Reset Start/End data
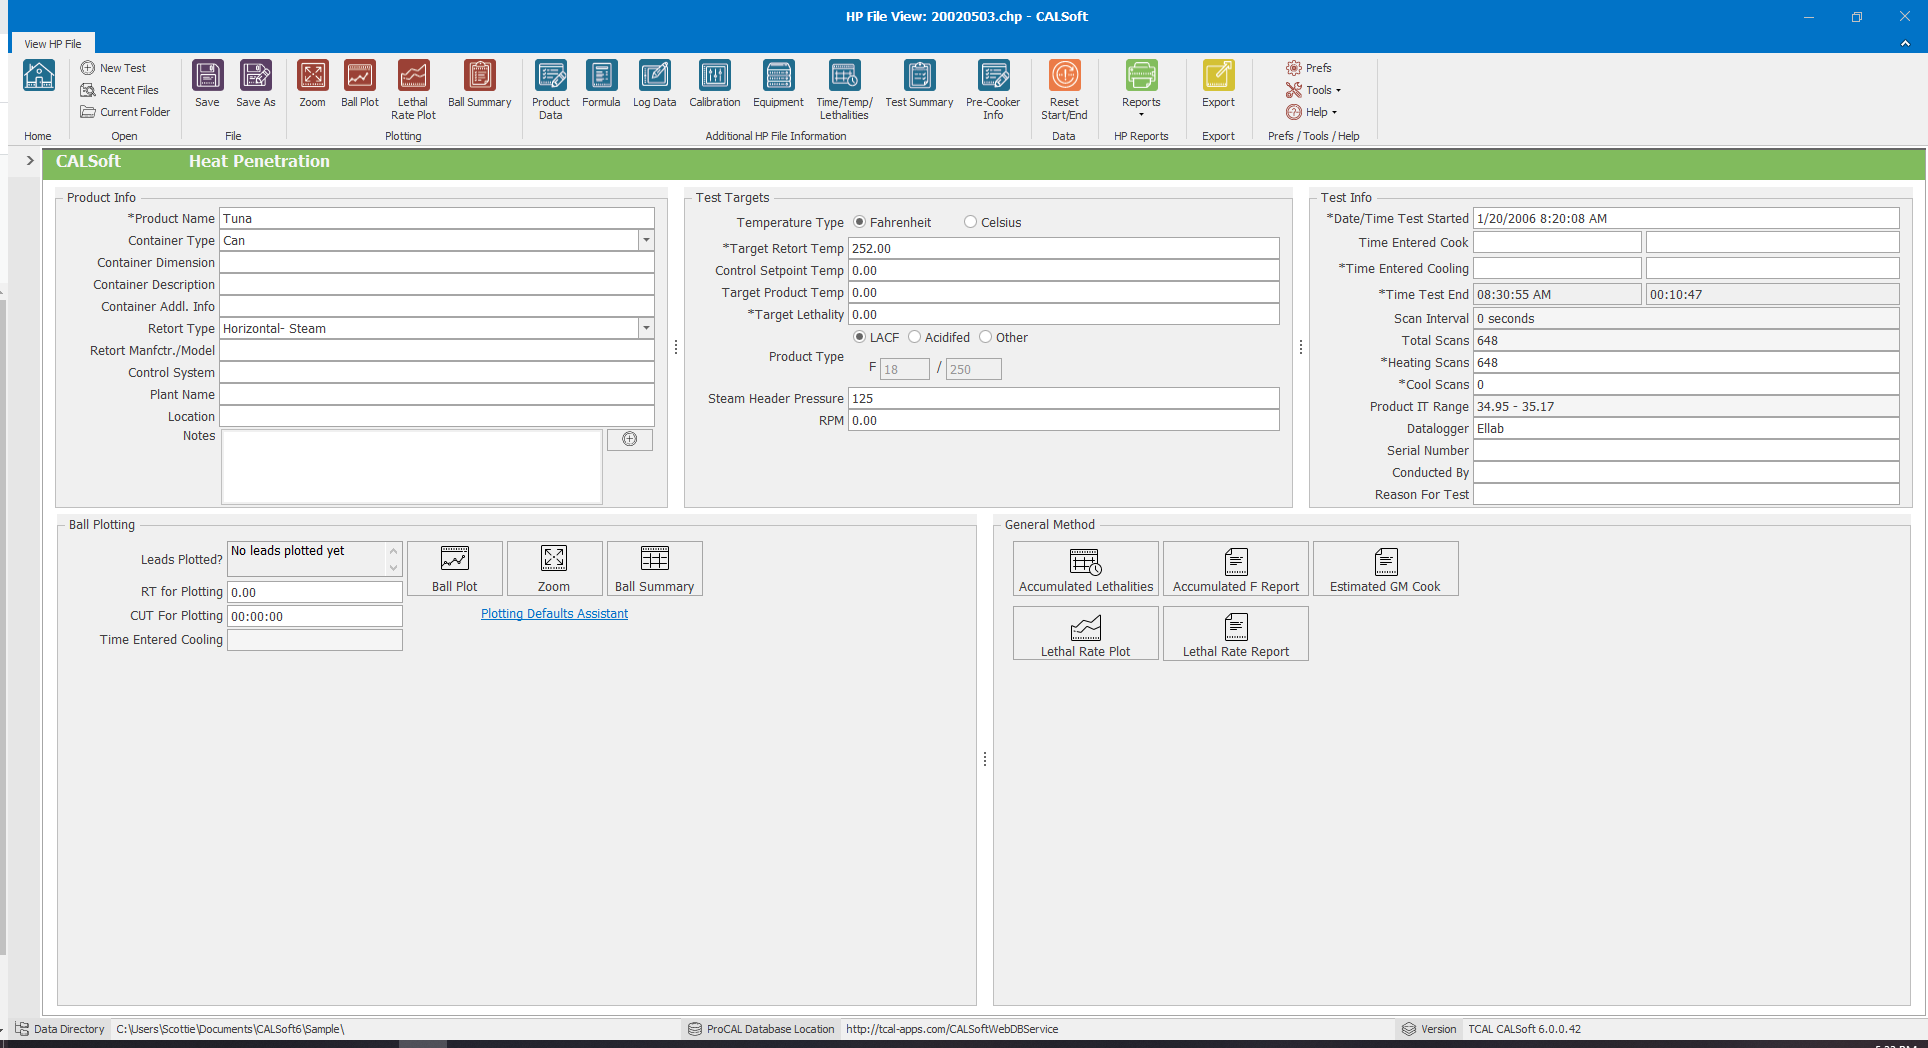 tap(1064, 90)
